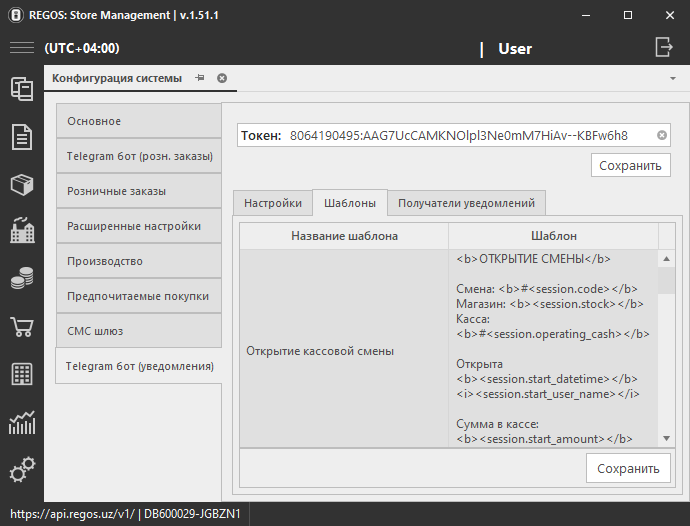Open the shopping cart sidebar icon
This screenshot has width=690, height=526.
(x=21, y=327)
